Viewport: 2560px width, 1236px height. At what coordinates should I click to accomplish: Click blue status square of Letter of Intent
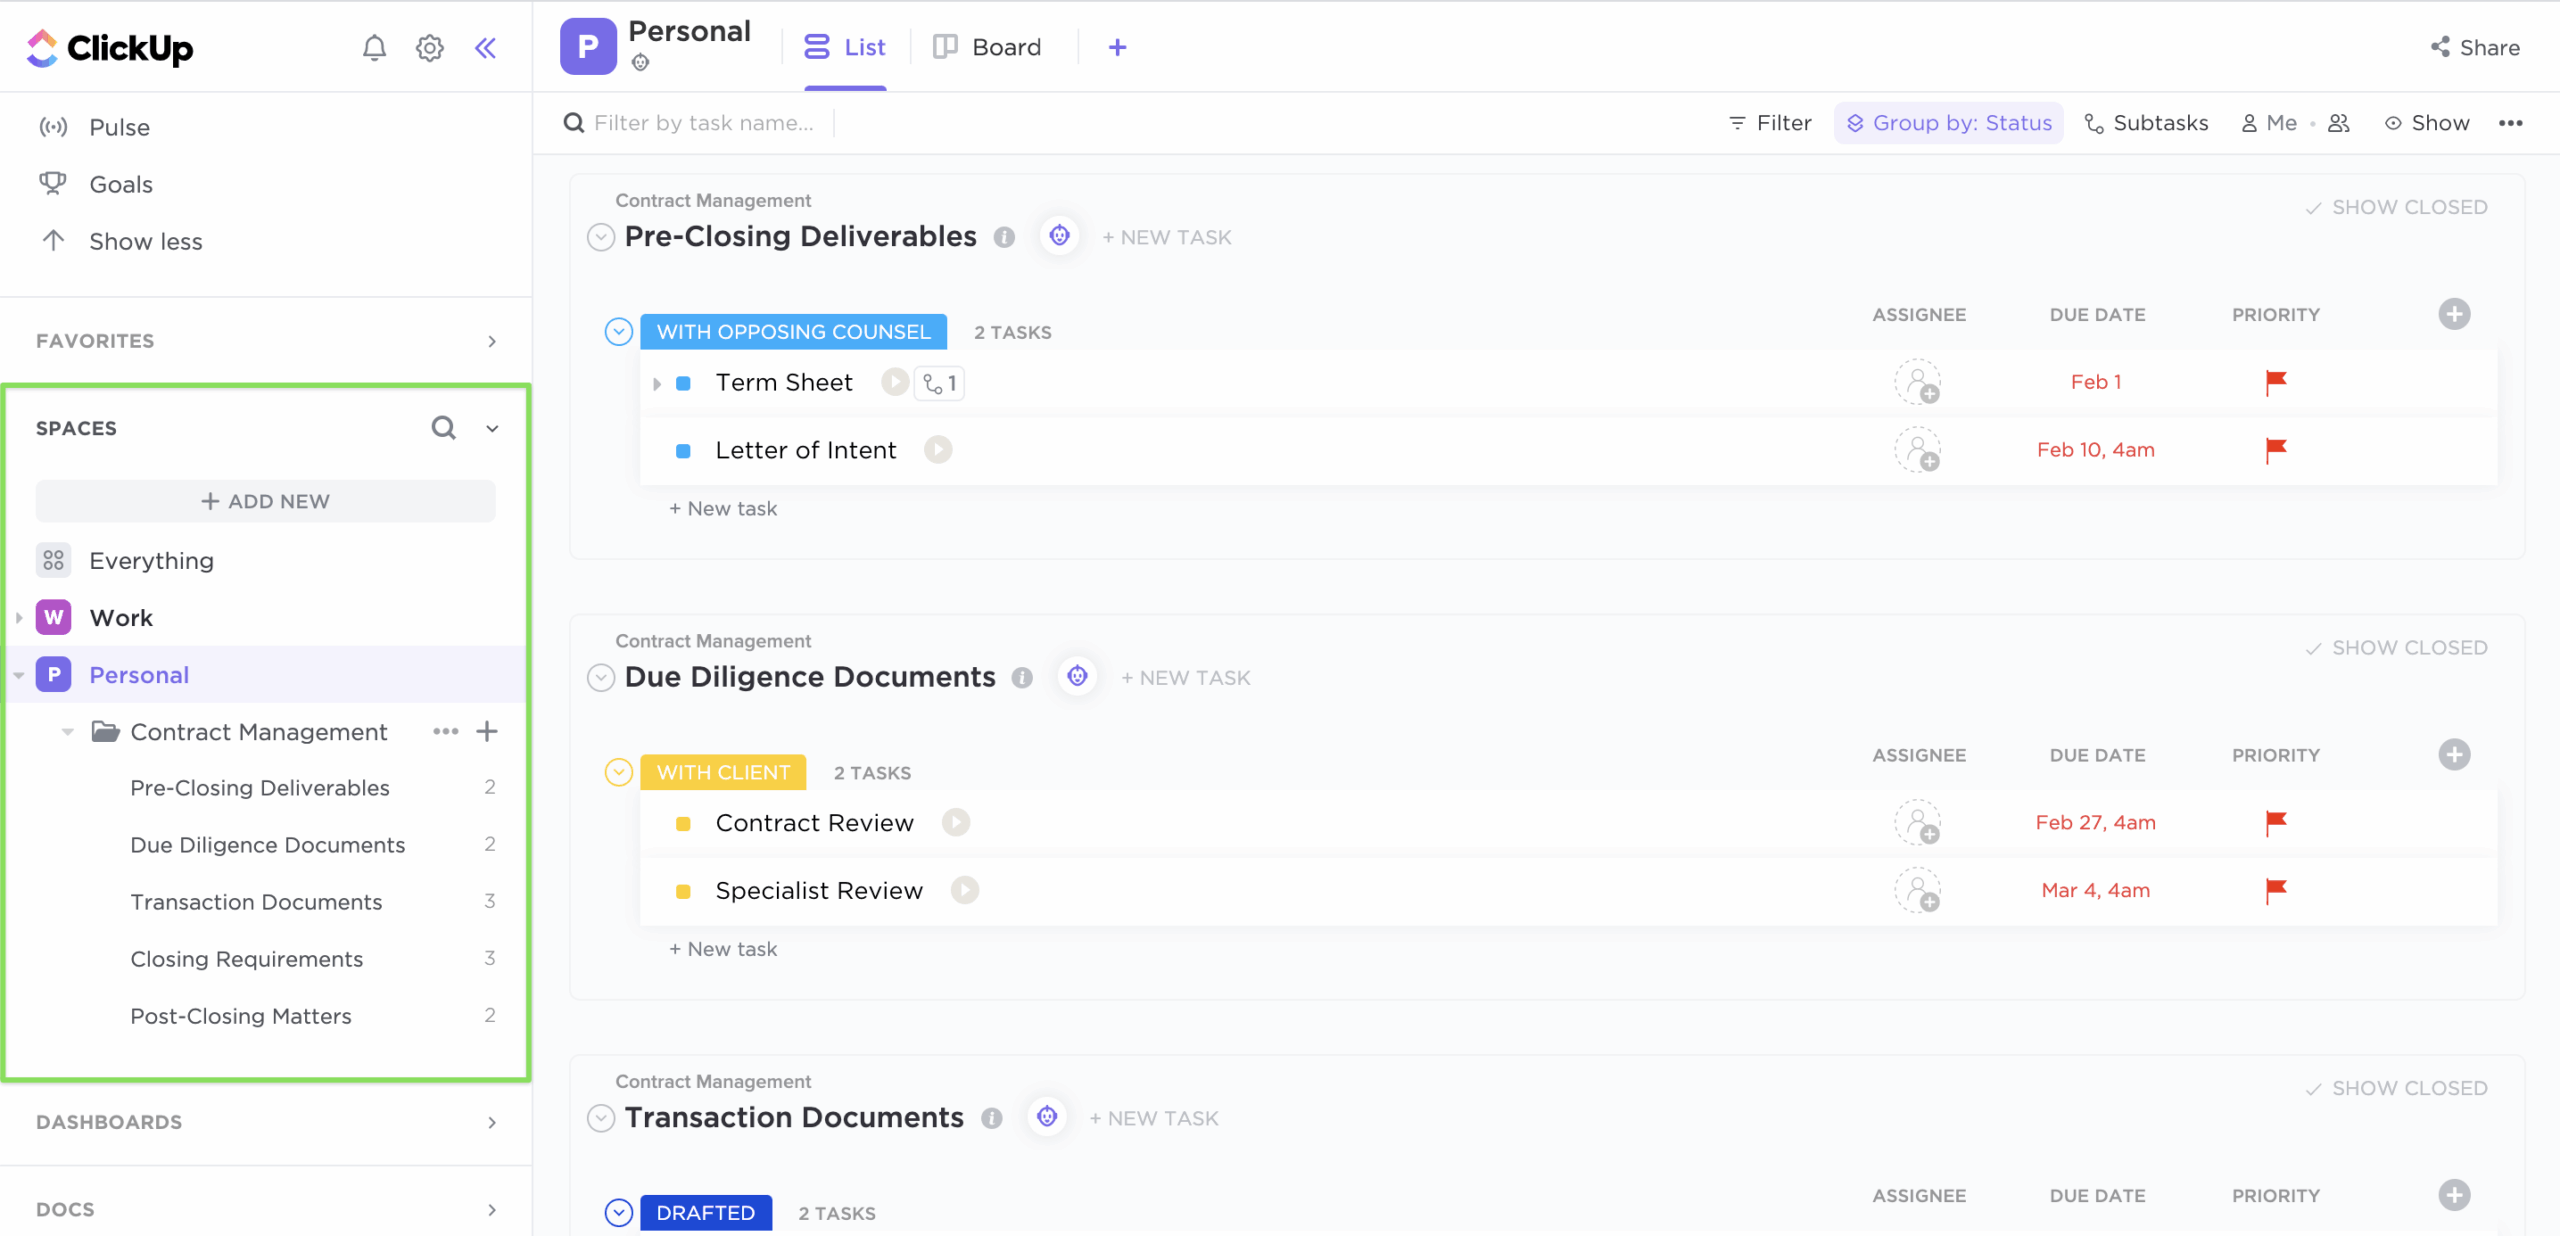684,451
